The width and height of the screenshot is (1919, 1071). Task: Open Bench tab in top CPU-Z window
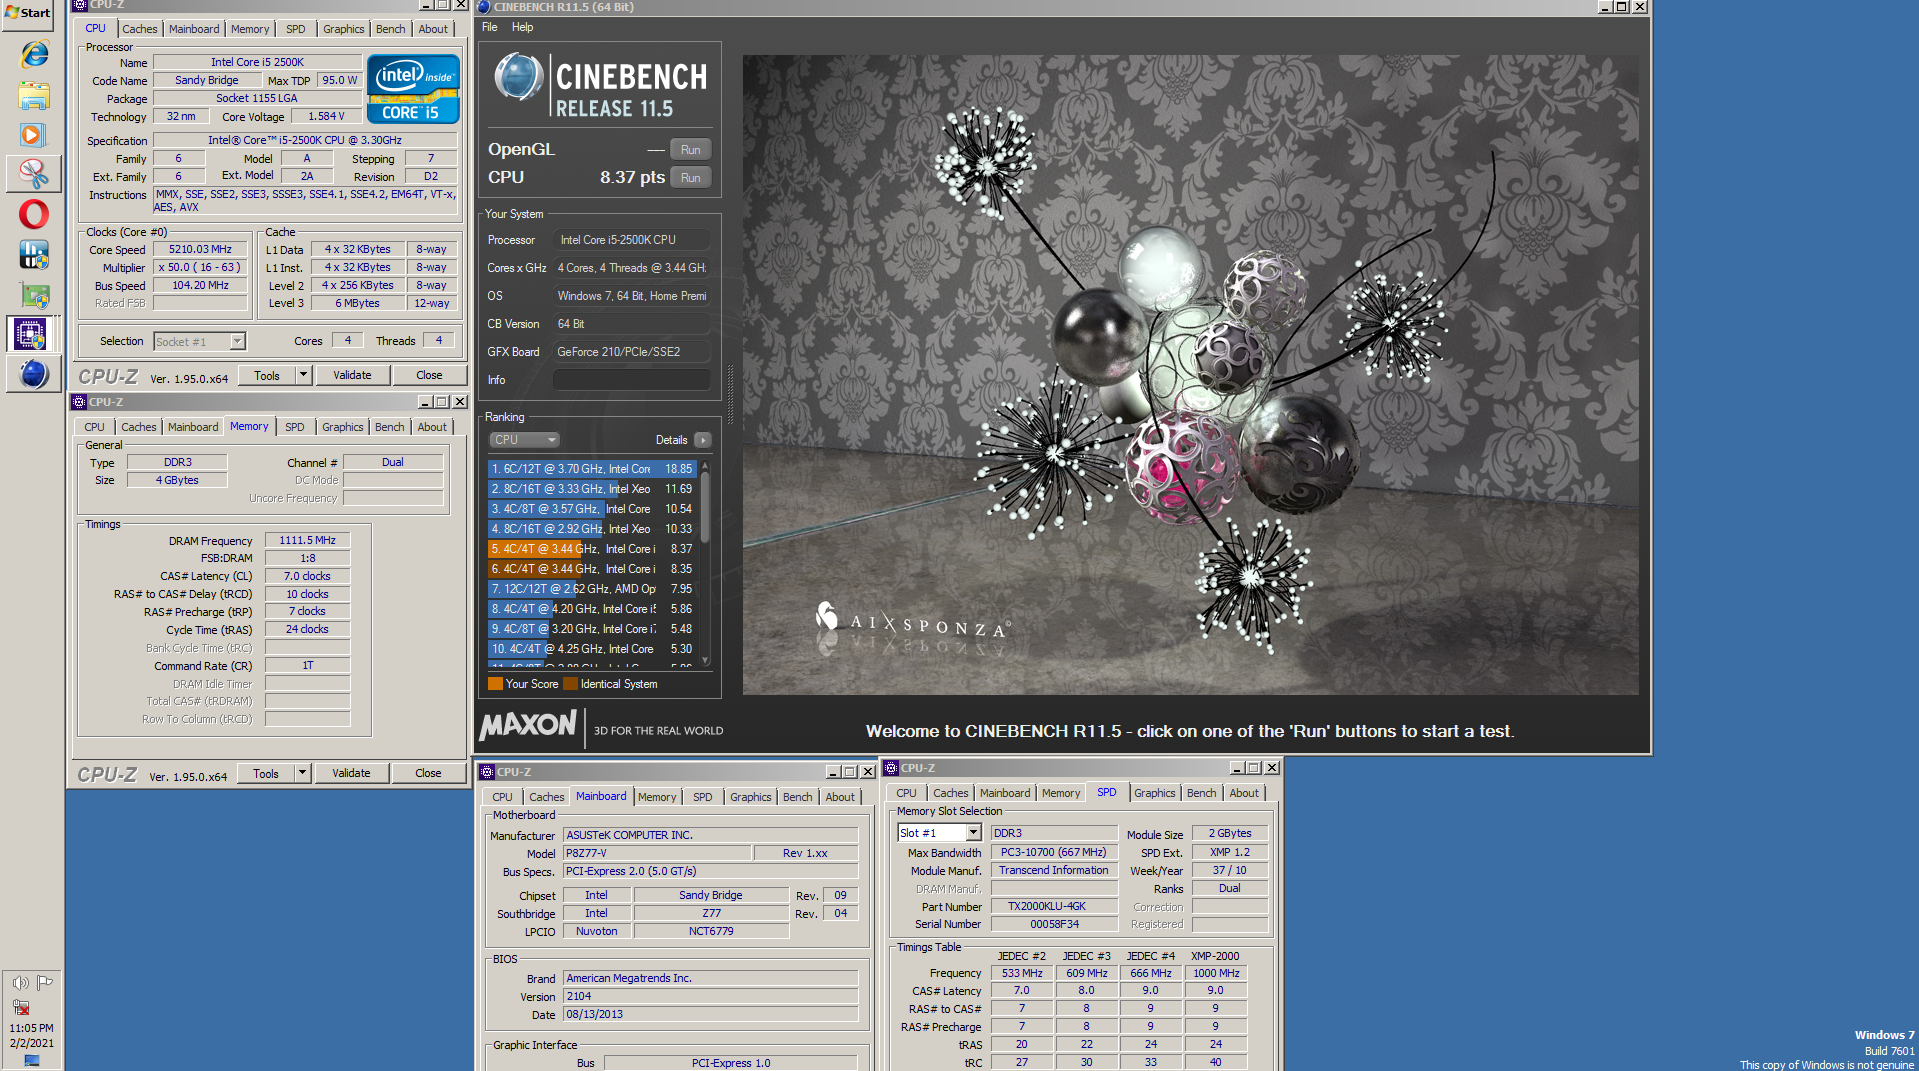(391, 29)
